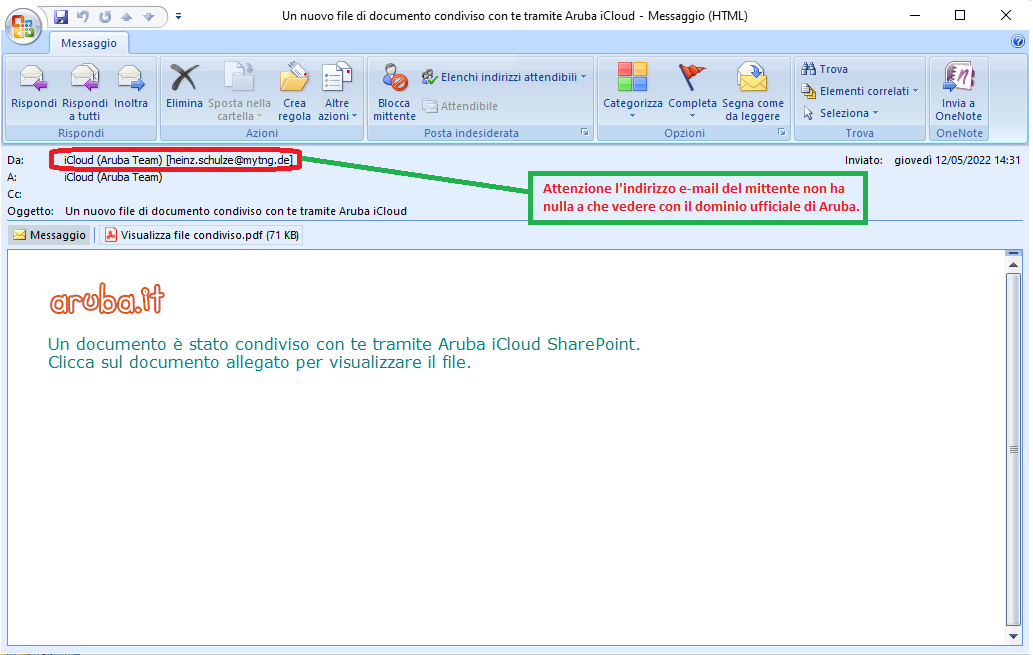Send message via Invia a OneNote
Screen dimensions: 1033x655
click(x=958, y=92)
